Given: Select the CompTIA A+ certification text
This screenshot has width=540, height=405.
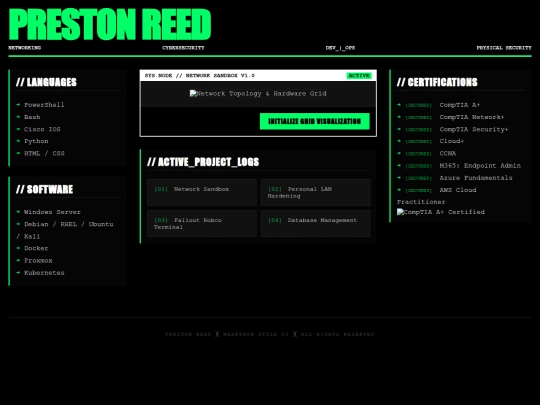Looking at the screenshot, I should [460, 105].
